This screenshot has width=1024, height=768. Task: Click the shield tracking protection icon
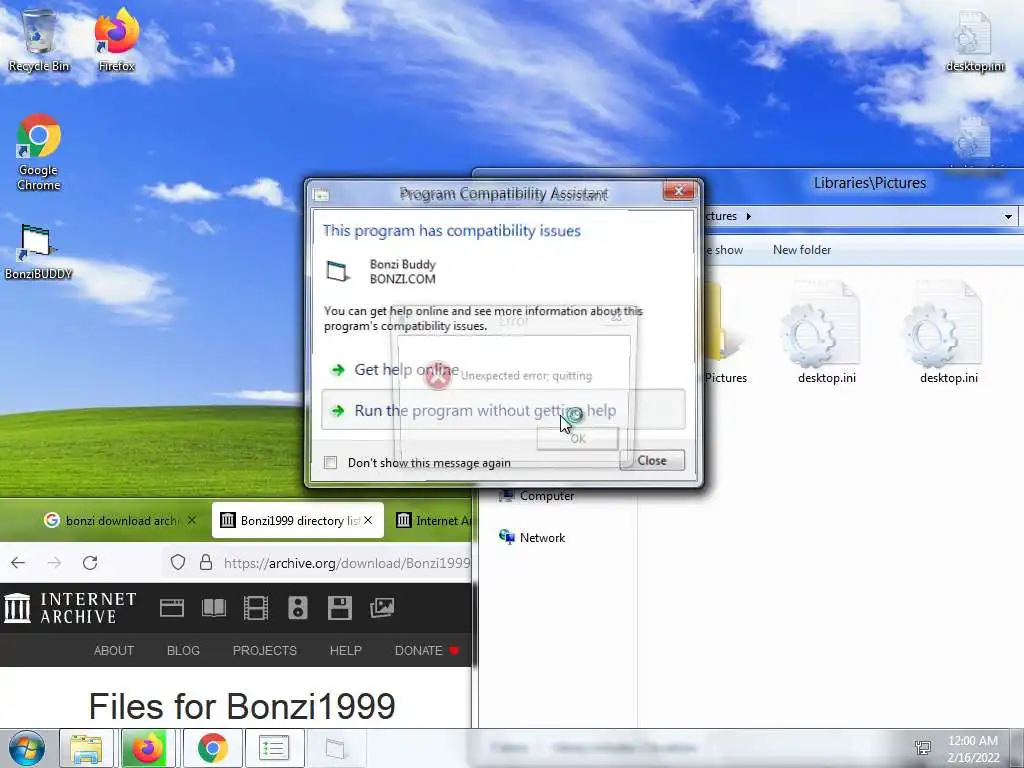pos(178,562)
